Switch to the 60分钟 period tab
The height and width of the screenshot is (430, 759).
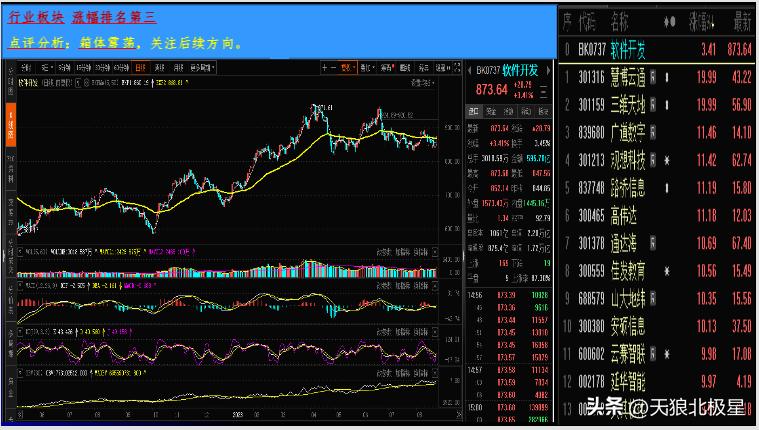[121, 68]
